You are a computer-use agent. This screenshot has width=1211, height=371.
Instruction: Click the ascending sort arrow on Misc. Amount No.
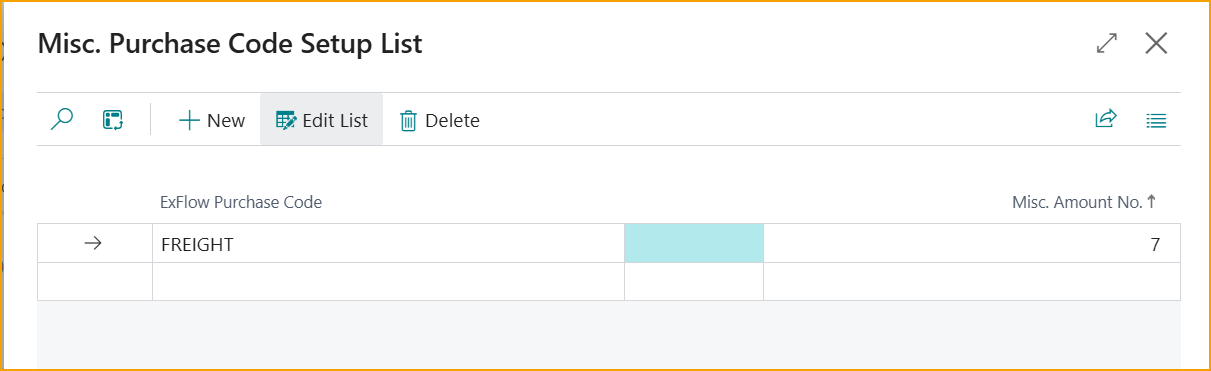pyautogui.click(x=1152, y=202)
